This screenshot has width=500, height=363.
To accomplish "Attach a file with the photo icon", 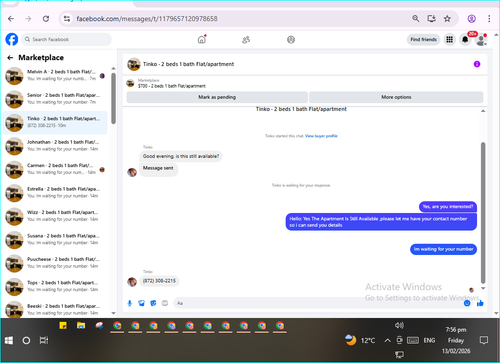I will [141, 303].
